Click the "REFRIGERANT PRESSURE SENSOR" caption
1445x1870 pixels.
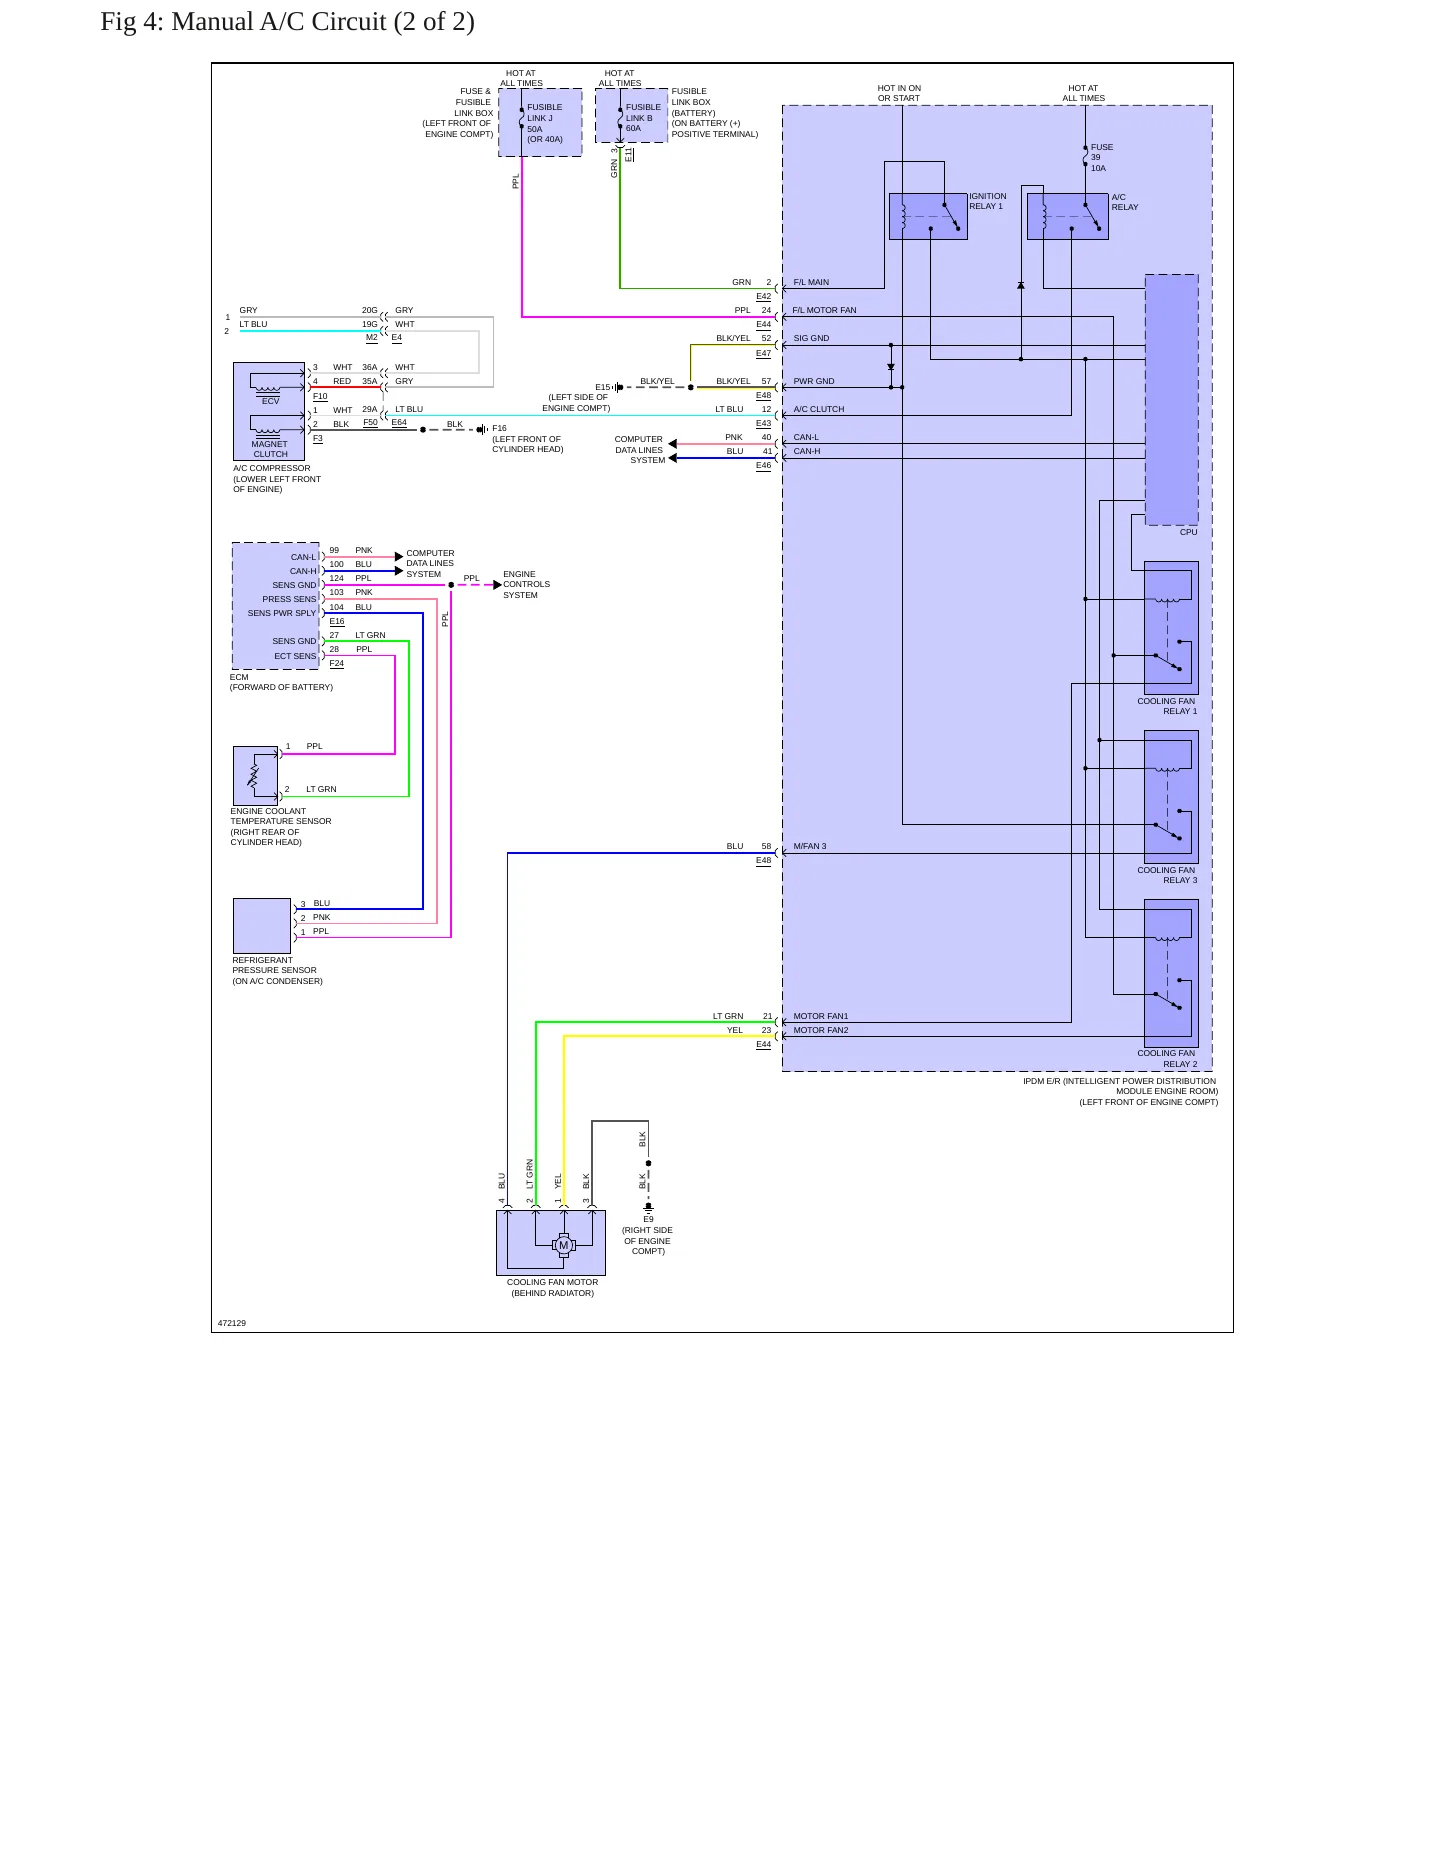point(275,965)
